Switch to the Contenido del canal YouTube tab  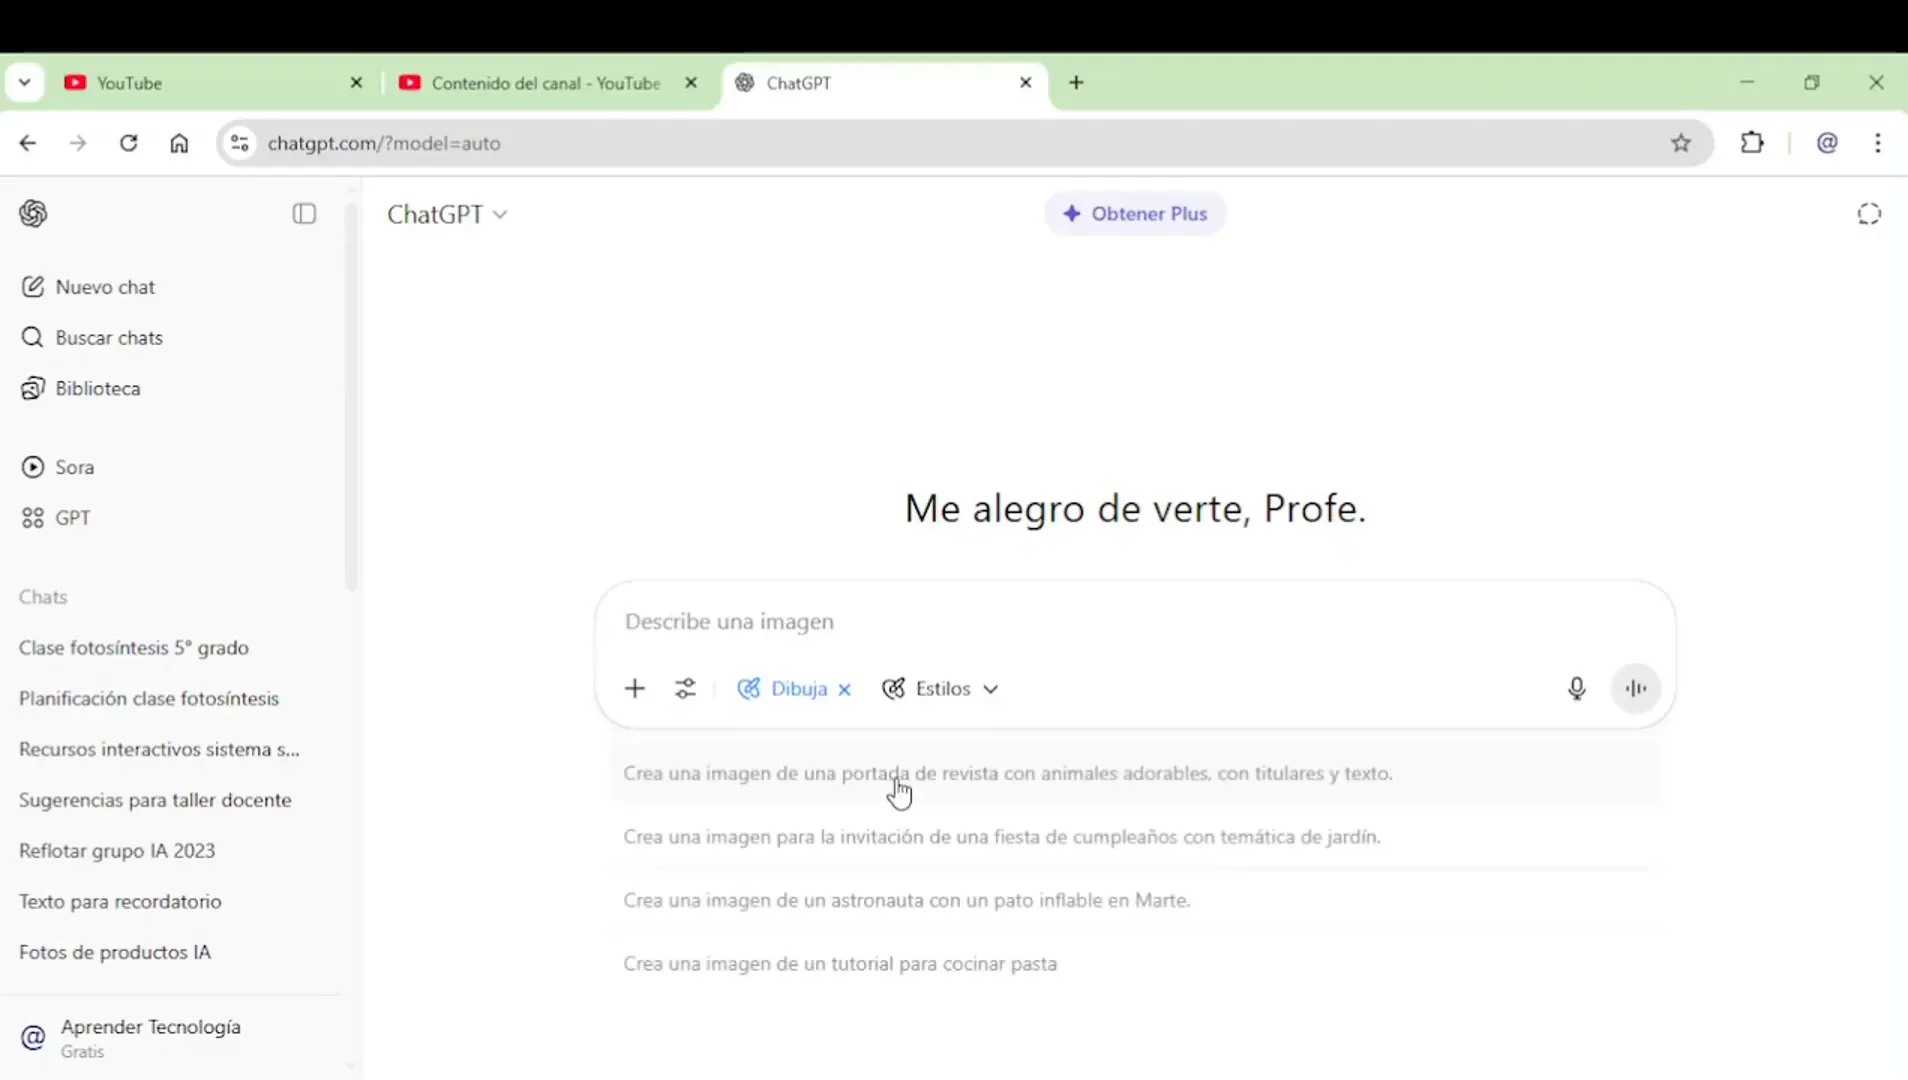coord(545,83)
